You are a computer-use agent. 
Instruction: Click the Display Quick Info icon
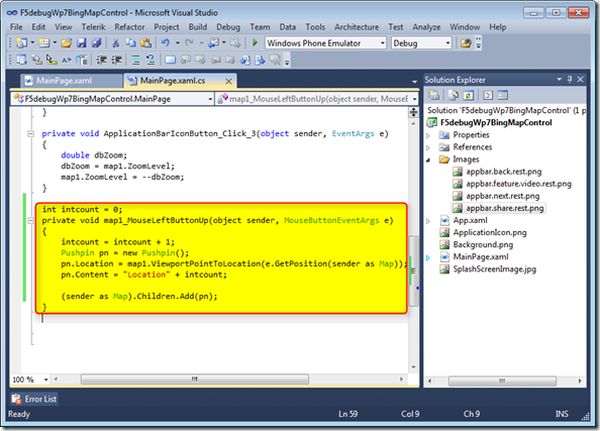[51, 60]
